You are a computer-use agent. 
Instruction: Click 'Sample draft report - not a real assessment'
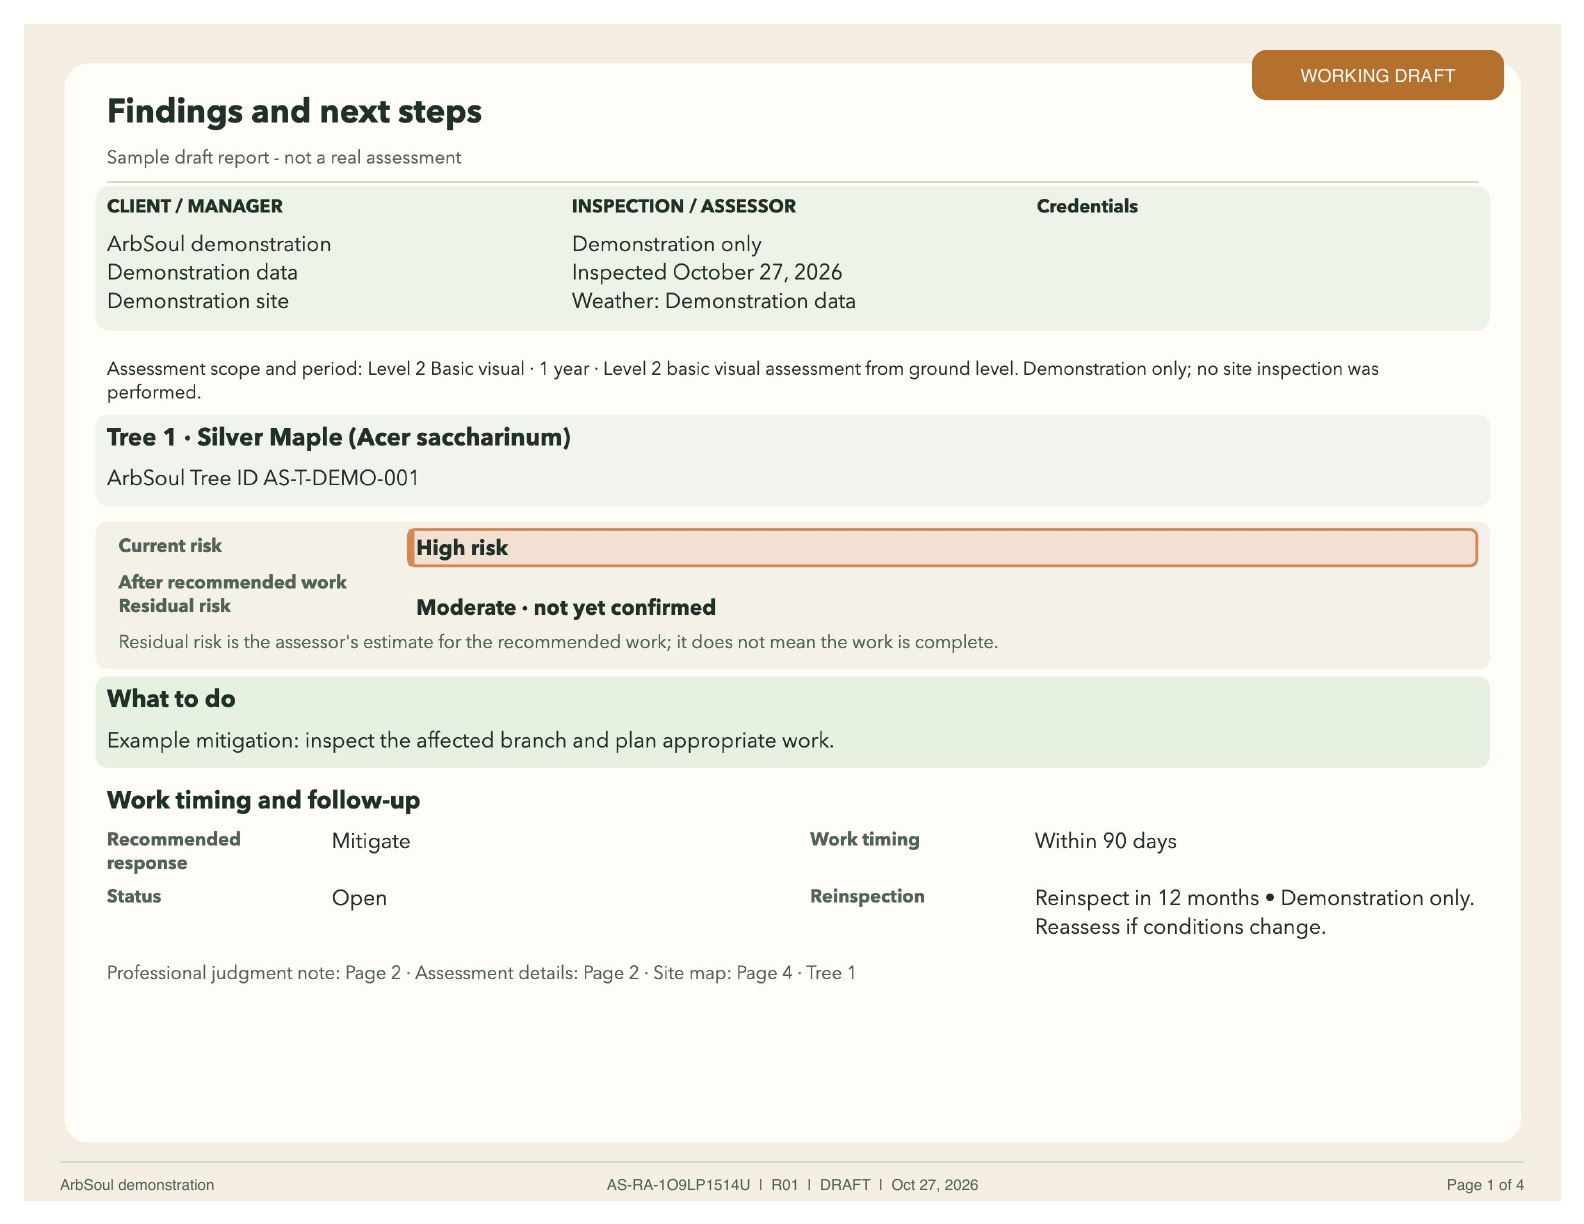pos(284,158)
